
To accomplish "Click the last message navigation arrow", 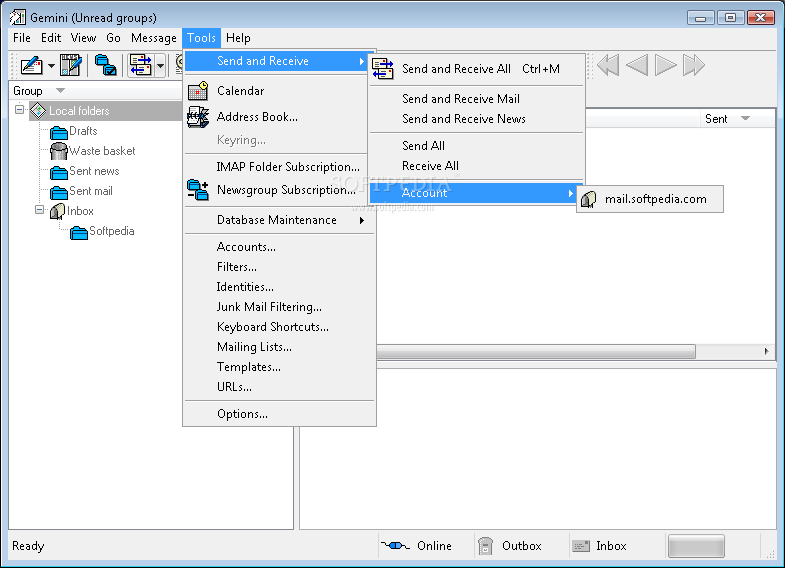I will [694, 65].
